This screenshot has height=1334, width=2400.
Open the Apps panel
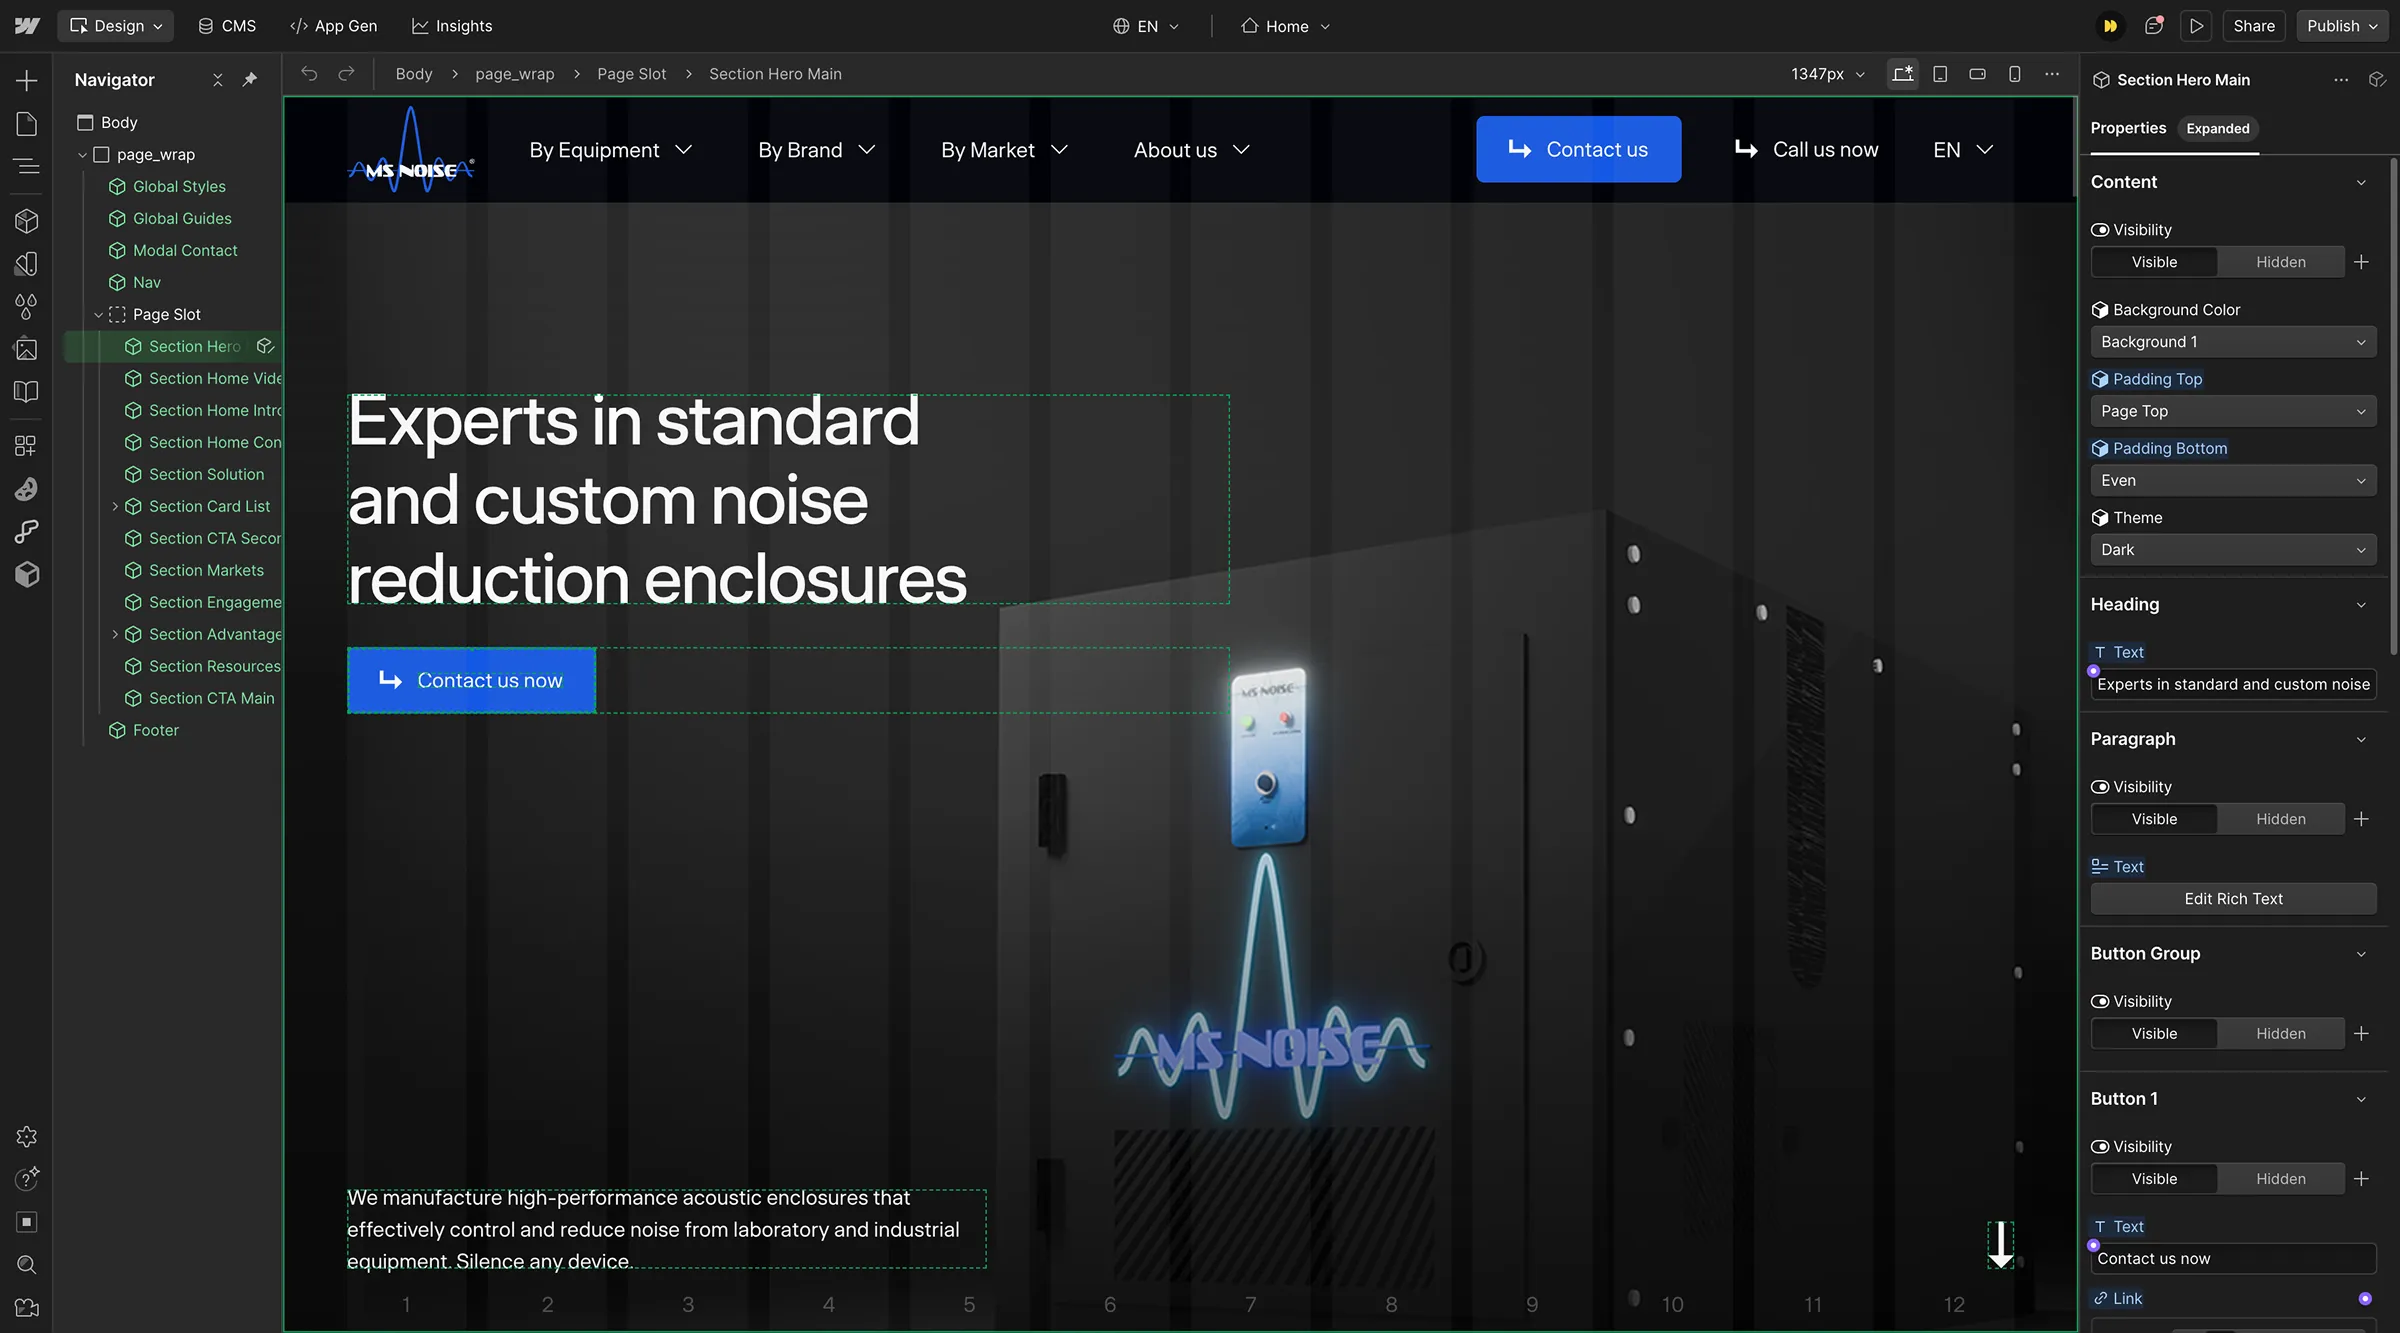[26, 445]
